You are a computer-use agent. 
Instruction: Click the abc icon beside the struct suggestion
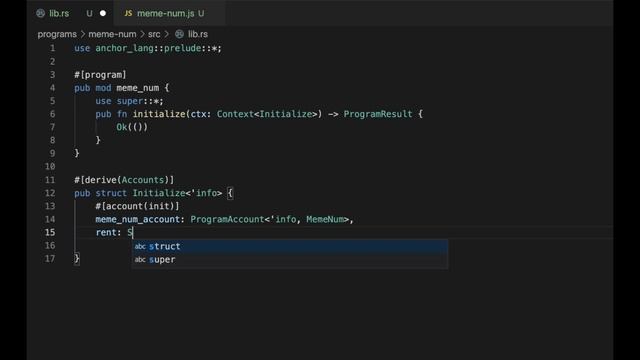tap(140, 246)
